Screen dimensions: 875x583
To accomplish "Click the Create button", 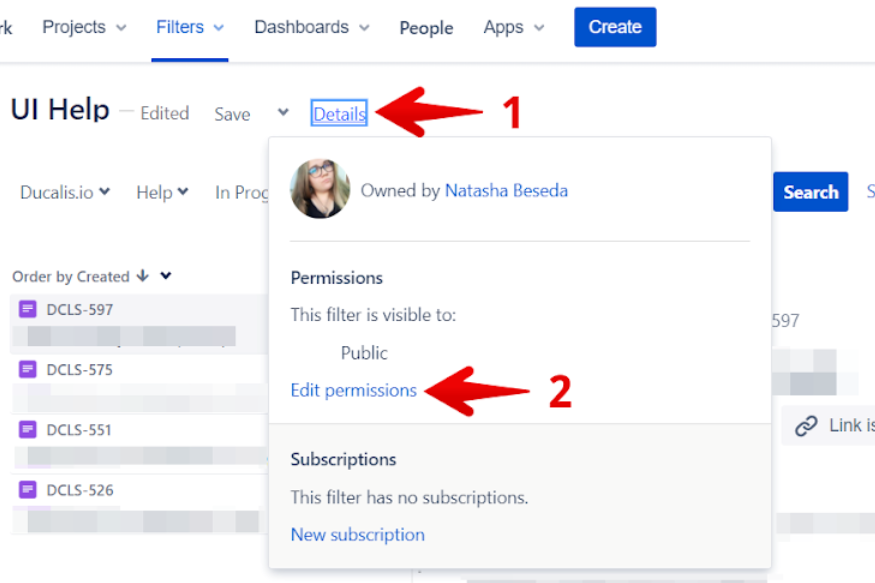I will 614,27.
